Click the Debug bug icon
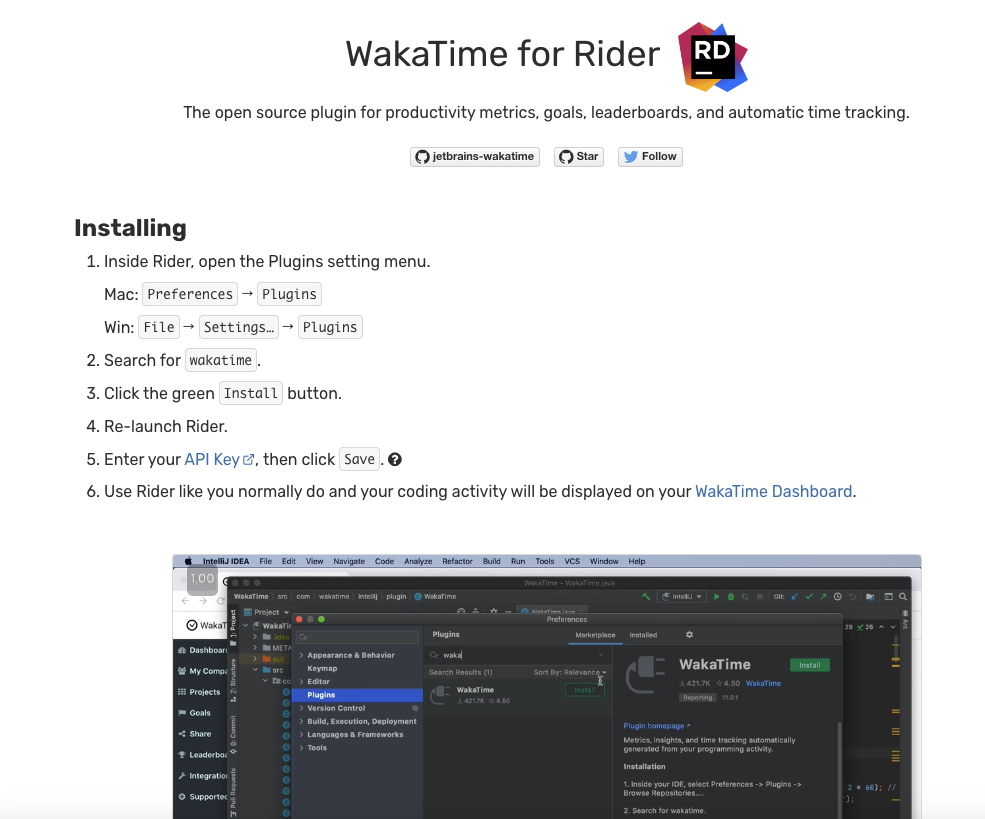 (731, 597)
